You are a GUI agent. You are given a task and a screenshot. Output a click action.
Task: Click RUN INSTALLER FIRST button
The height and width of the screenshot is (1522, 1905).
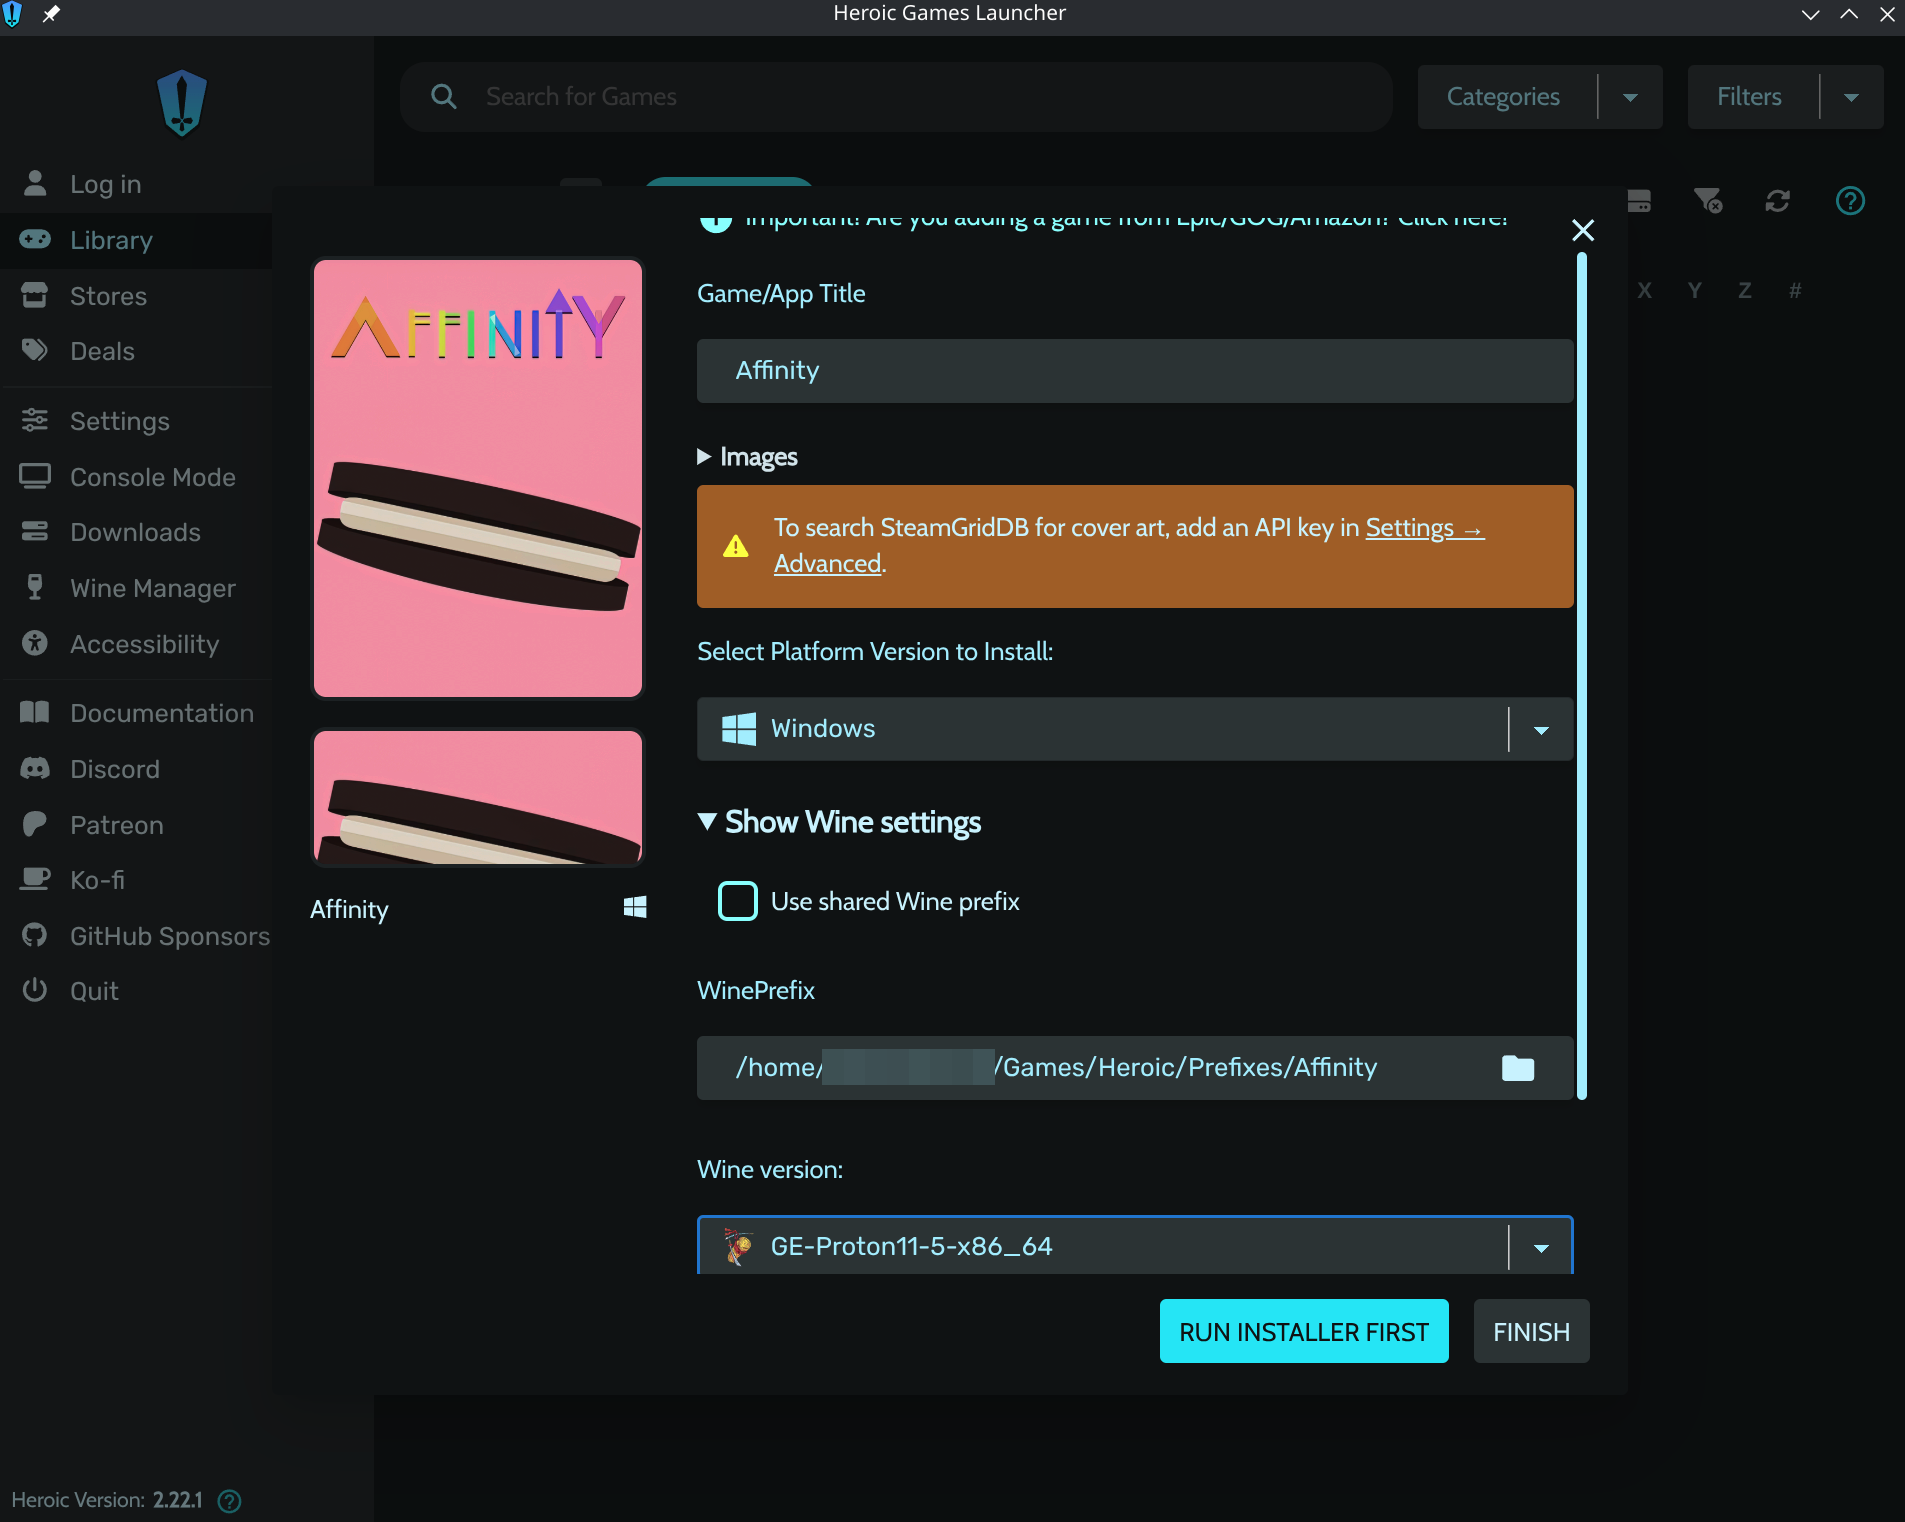[x=1304, y=1331]
